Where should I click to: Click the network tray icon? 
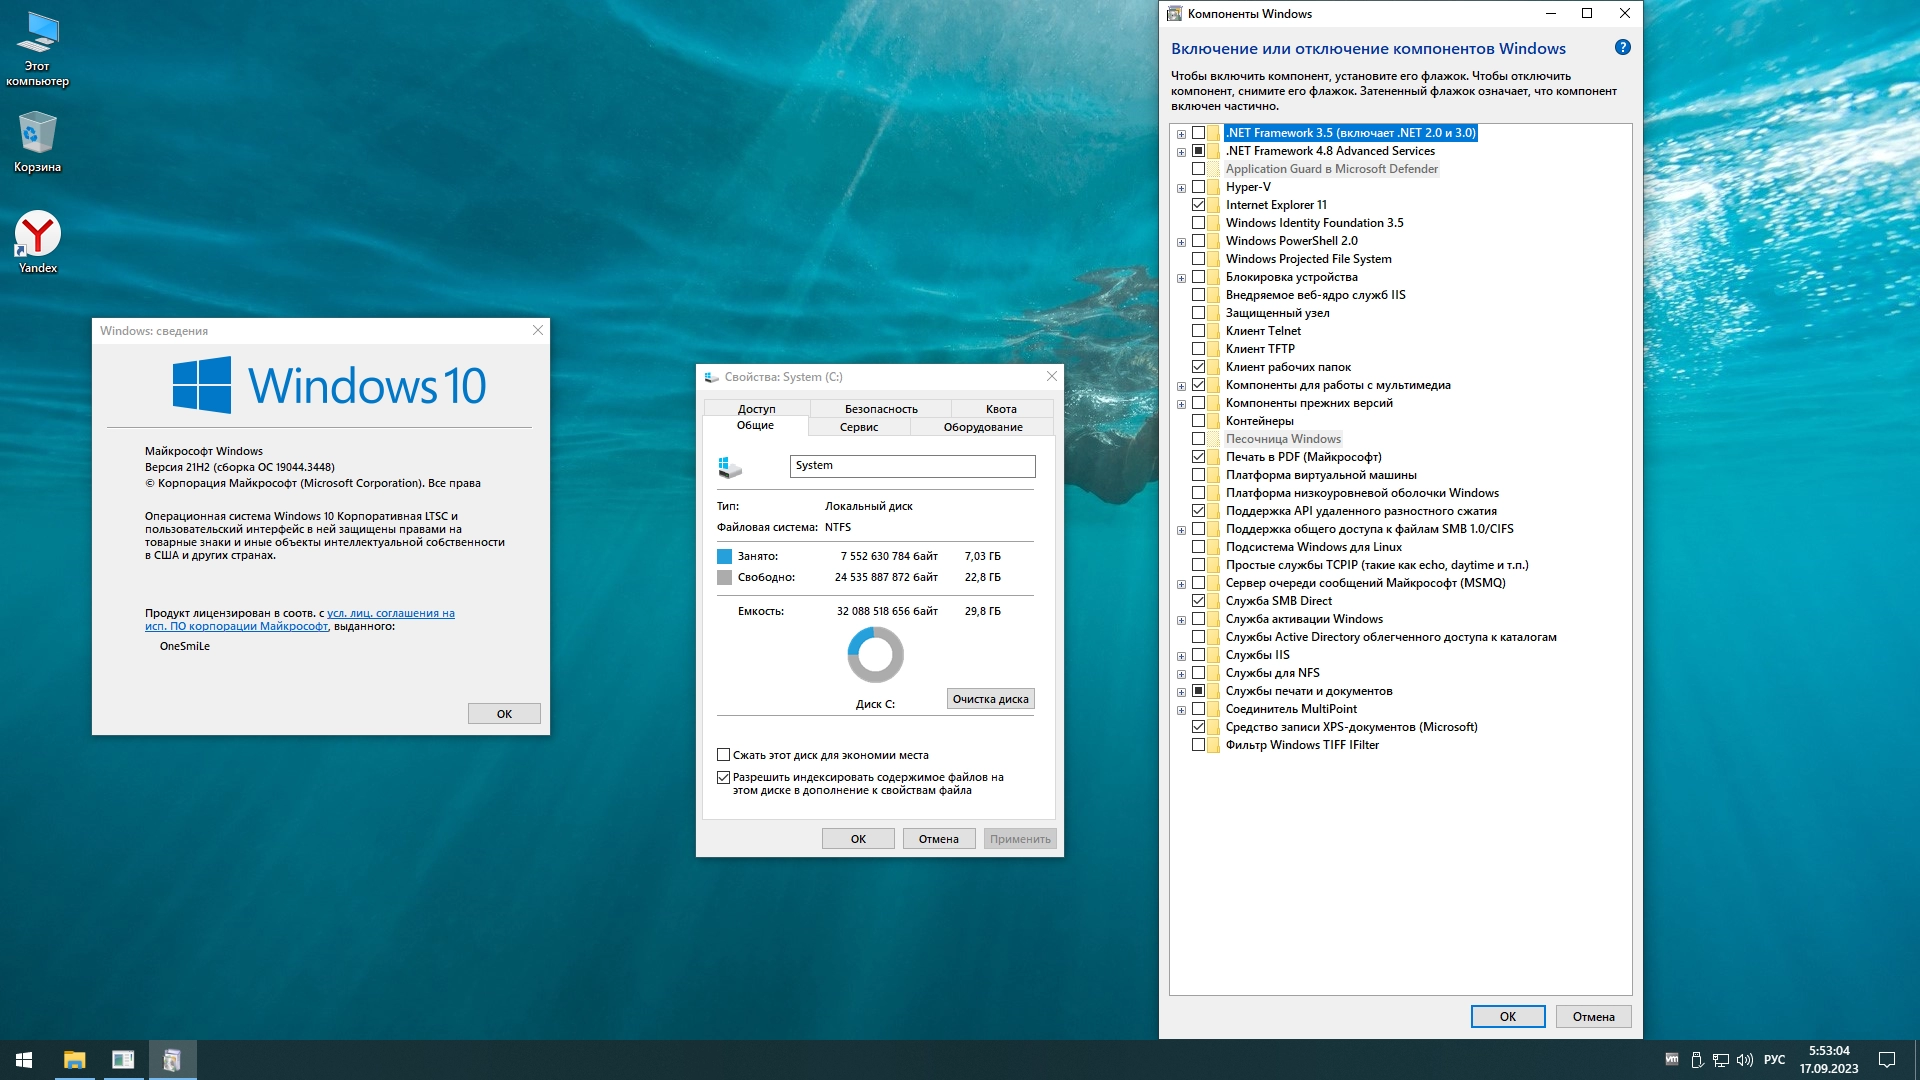pos(1721,1060)
